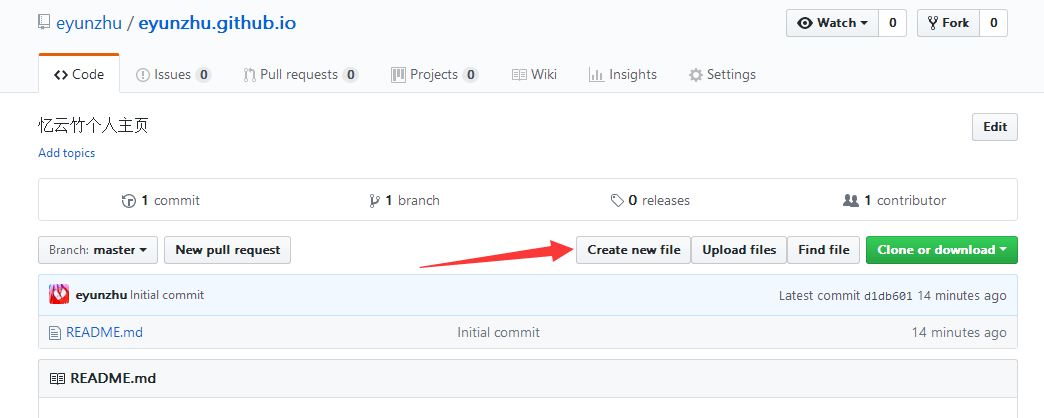Open the Branch: master dropdown
Image resolution: width=1044 pixels, height=418 pixels.
(98, 250)
